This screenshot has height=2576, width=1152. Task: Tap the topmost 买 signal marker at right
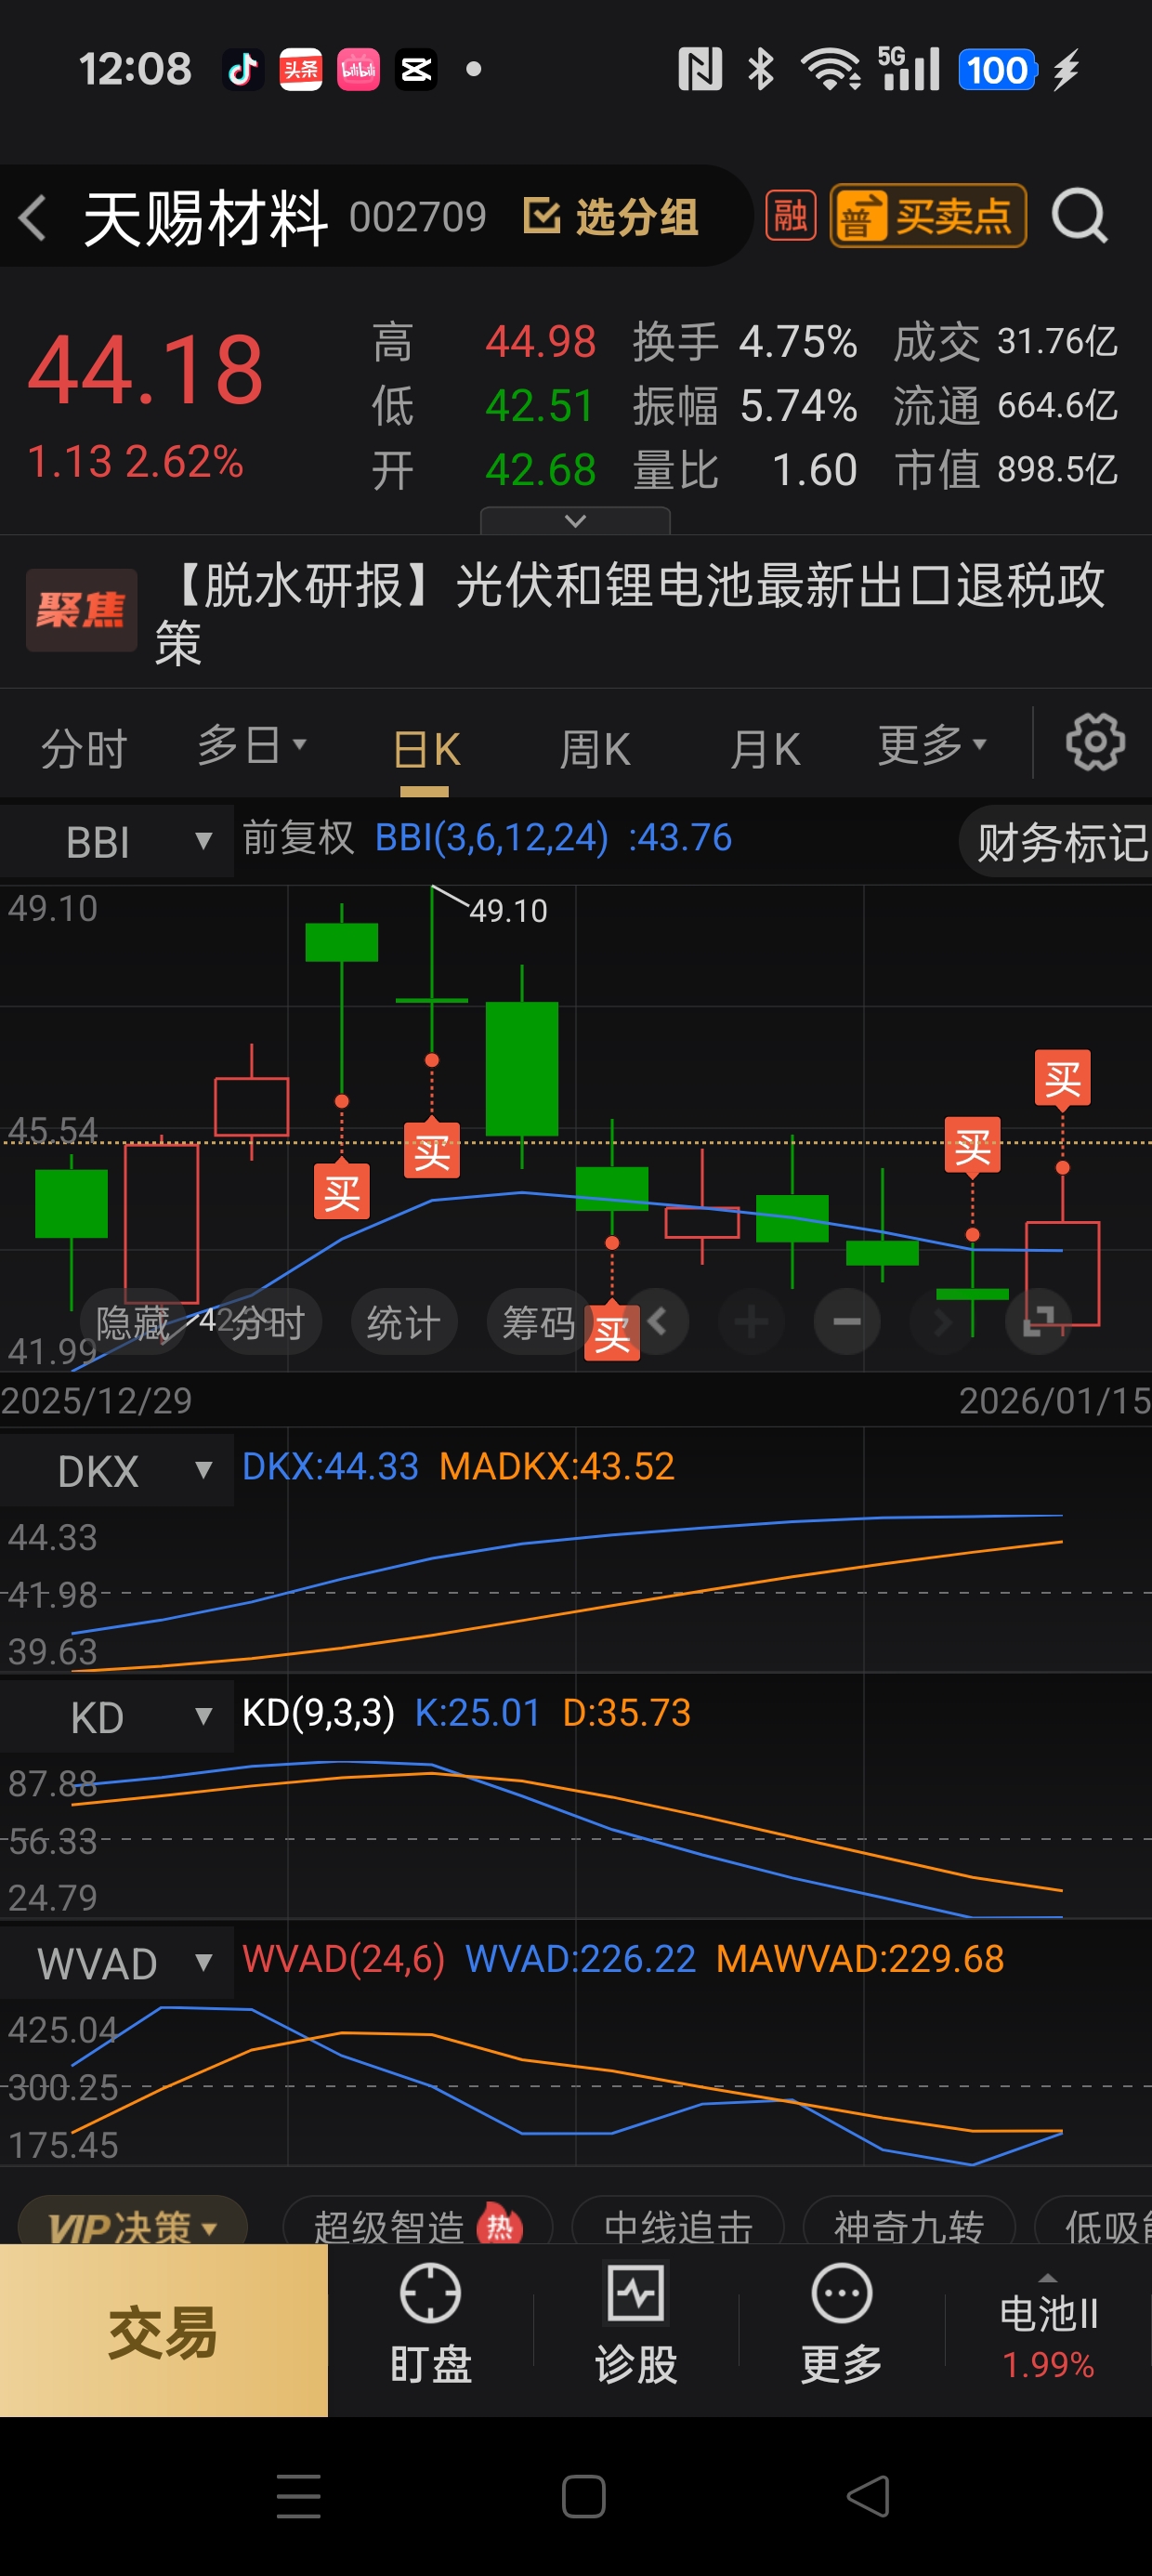[x=1062, y=1078]
